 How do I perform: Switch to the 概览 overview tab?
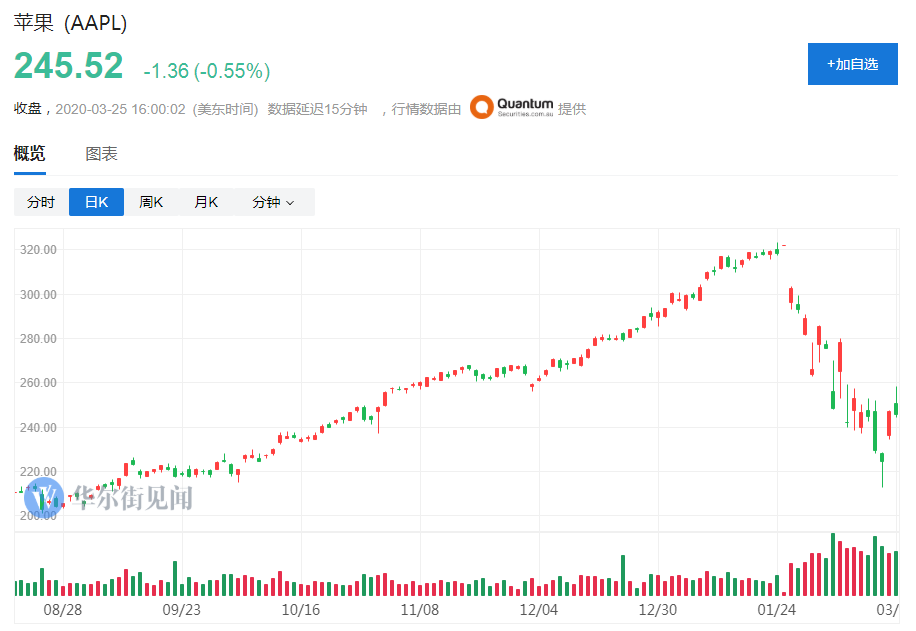coord(30,154)
